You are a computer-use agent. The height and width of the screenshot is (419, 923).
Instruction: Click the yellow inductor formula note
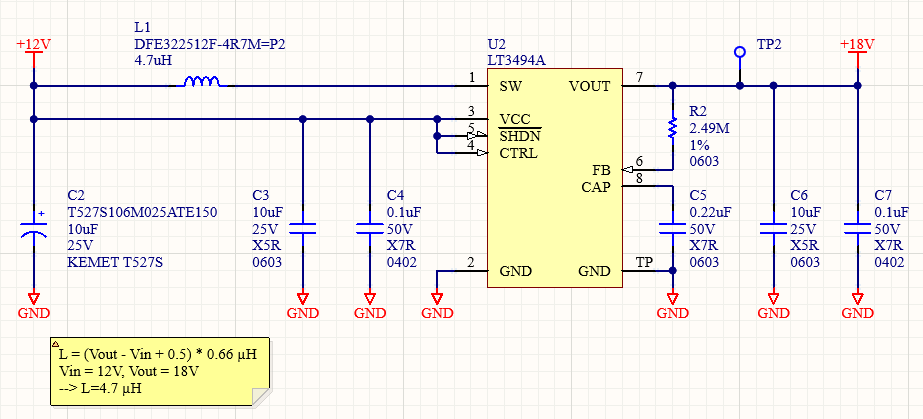(x=160, y=371)
